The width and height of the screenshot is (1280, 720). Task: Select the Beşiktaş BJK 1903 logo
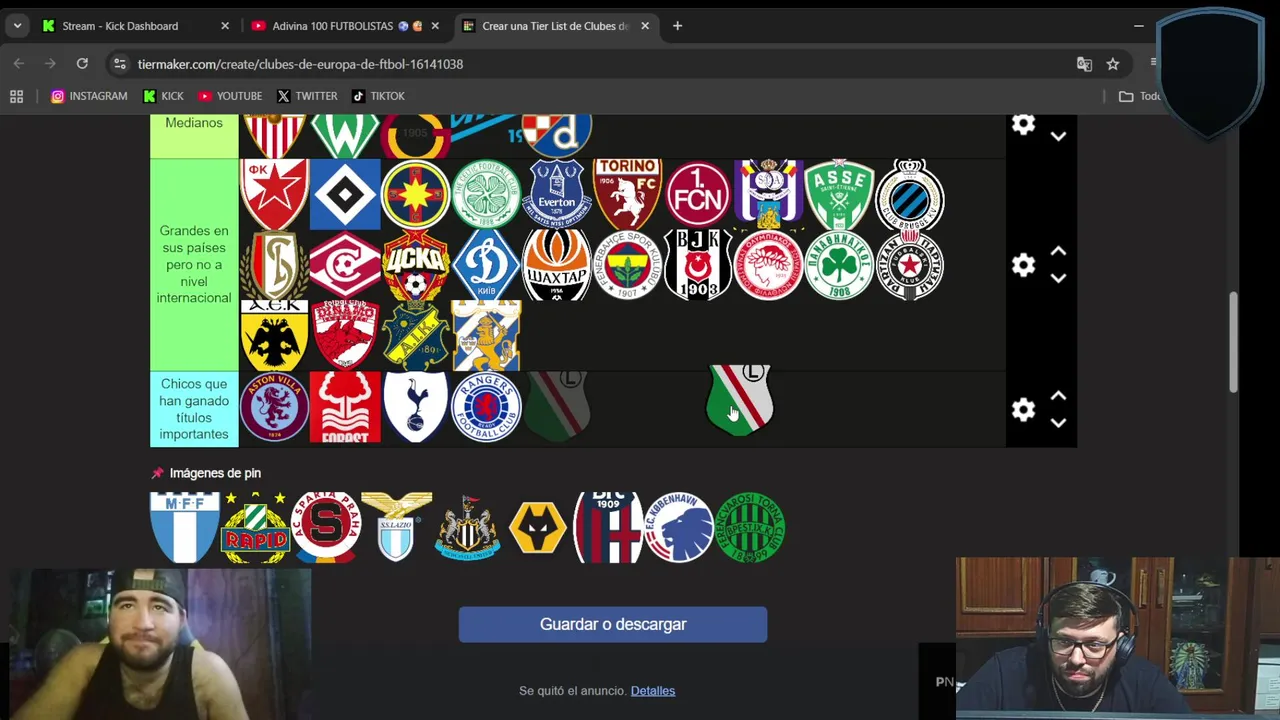point(698,265)
